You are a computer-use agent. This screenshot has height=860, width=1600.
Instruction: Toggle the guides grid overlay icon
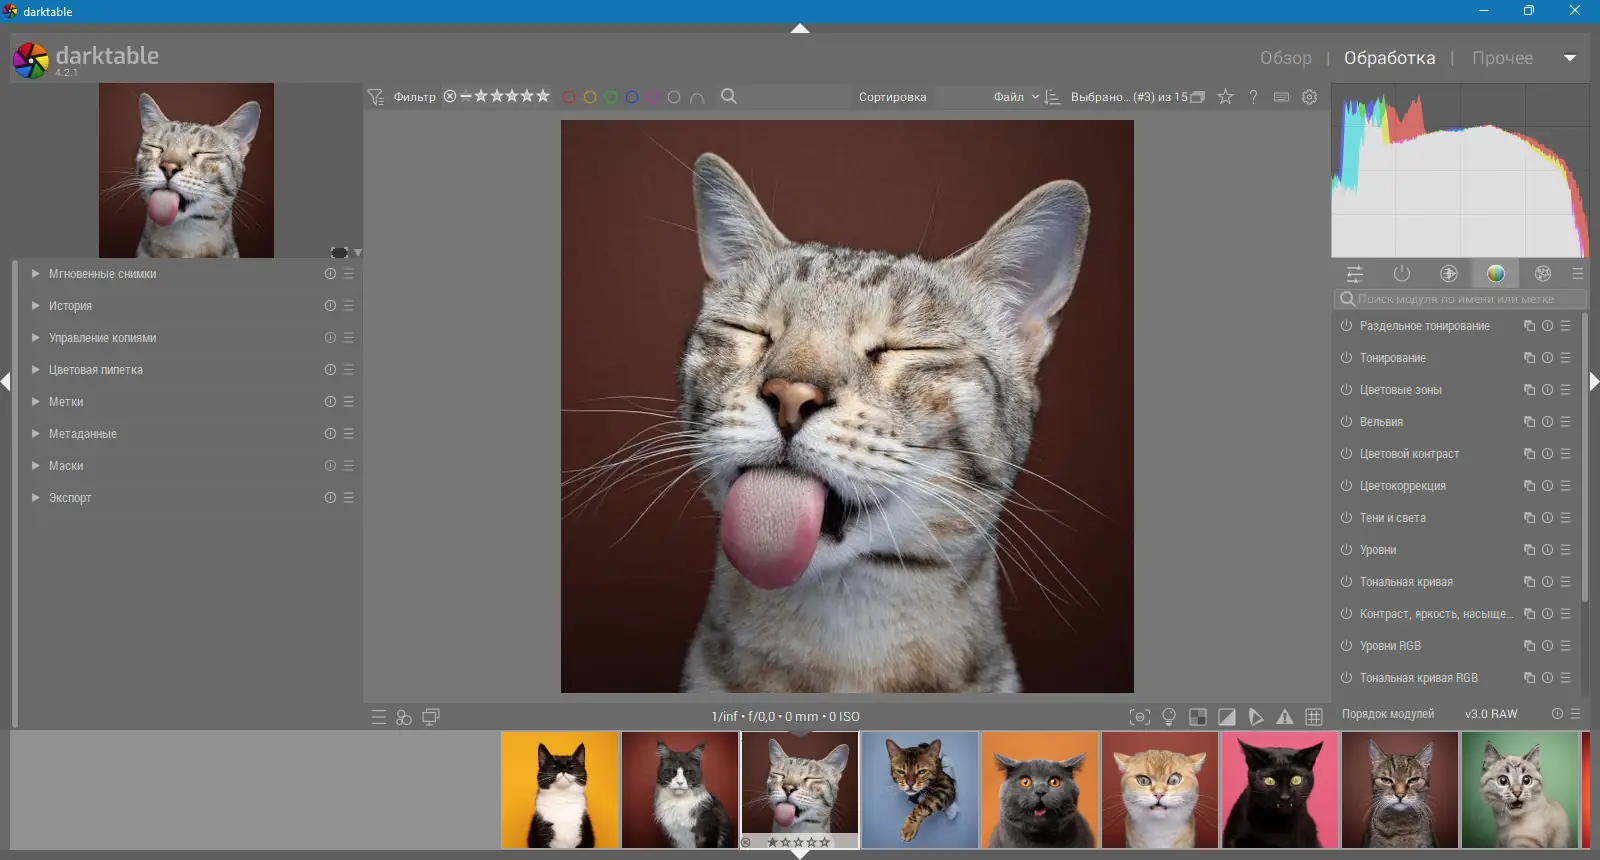(x=1314, y=717)
